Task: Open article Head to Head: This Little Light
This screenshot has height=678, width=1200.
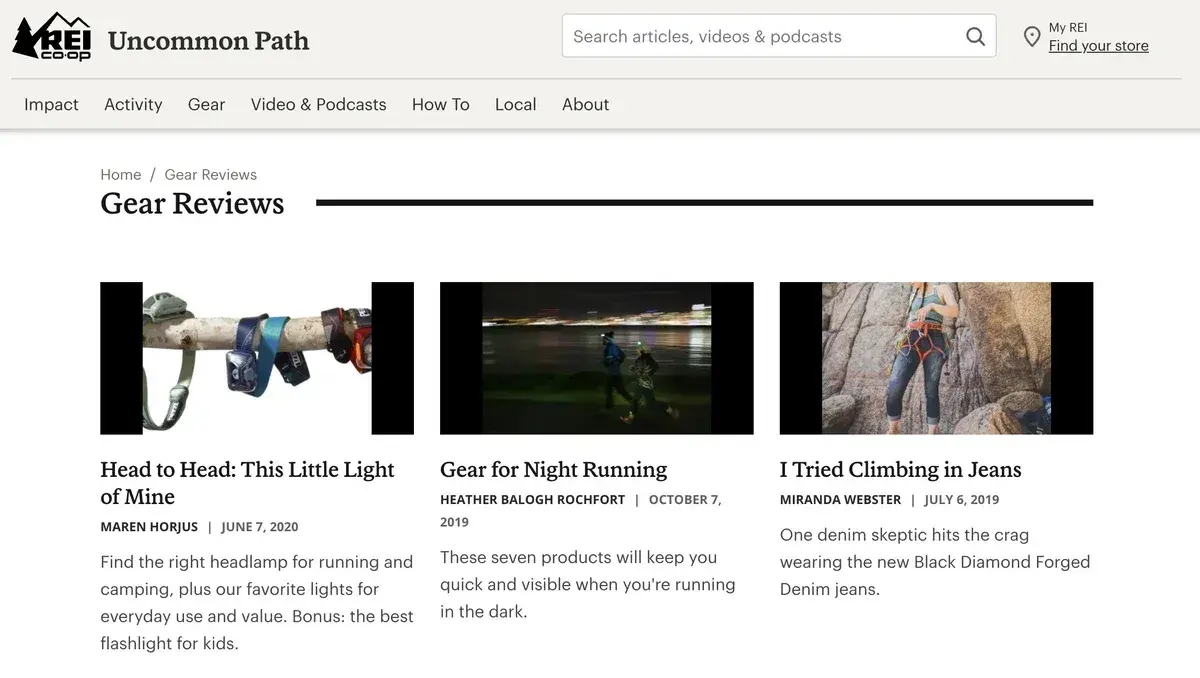Action: pyautogui.click(x=247, y=483)
